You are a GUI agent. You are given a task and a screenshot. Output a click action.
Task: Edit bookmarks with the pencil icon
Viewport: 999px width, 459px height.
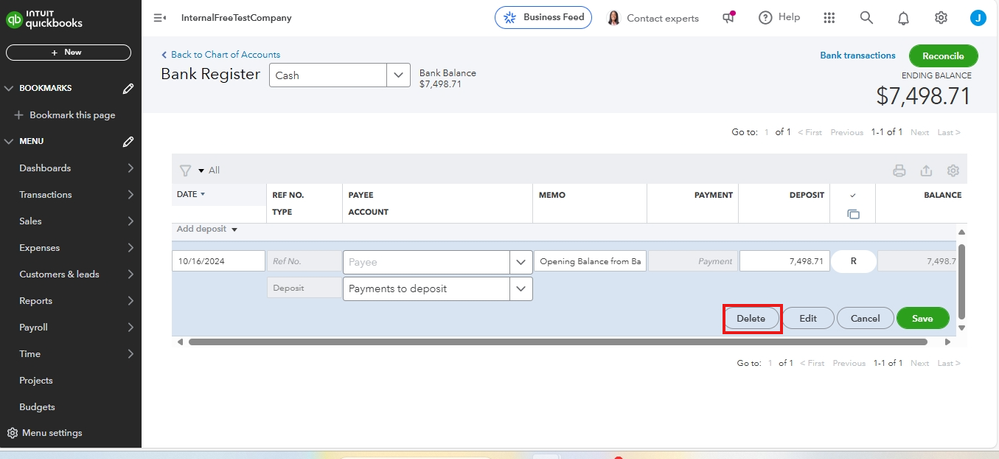click(x=128, y=89)
